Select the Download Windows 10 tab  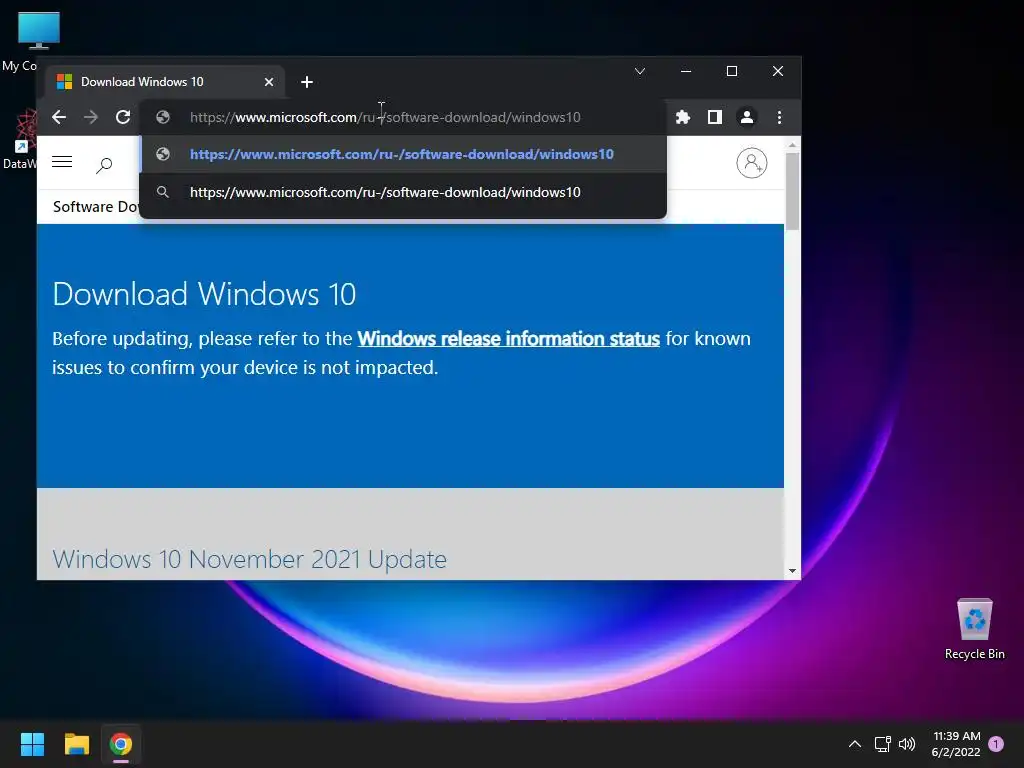[x=157, y=82]
